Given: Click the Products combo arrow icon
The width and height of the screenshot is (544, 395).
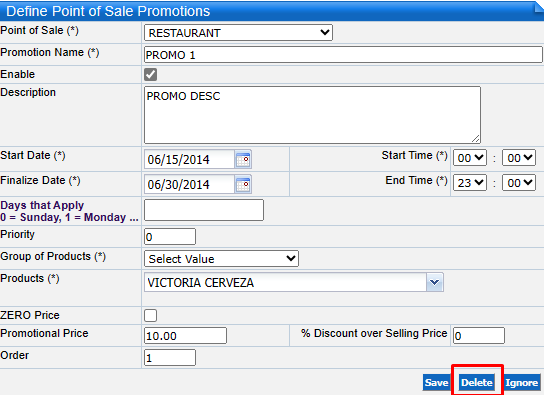Looking at the screenshot, I should pyautogui.click(x=434, y=282).
